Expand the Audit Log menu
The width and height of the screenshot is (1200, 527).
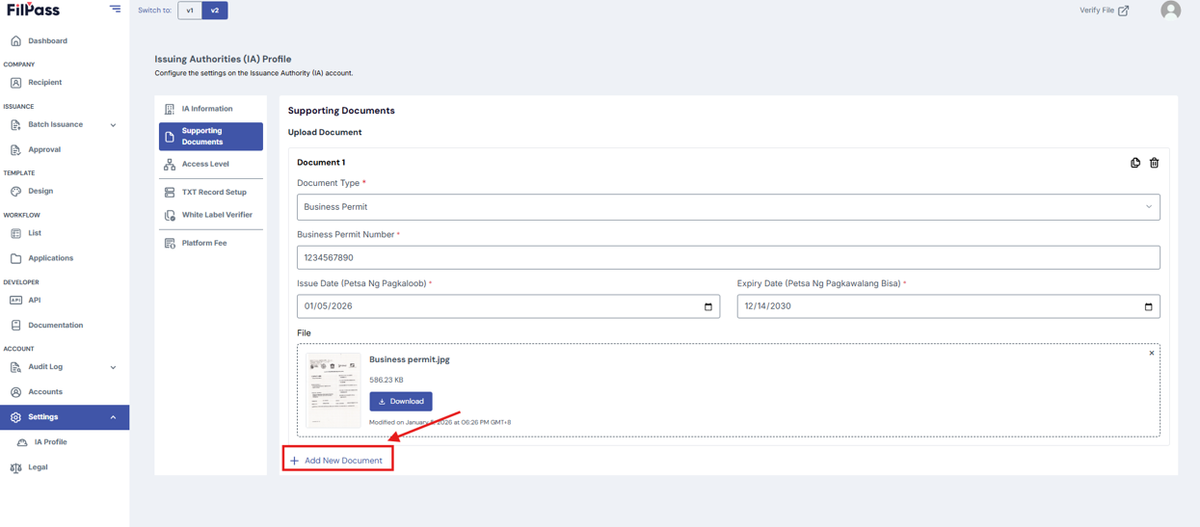64,367
